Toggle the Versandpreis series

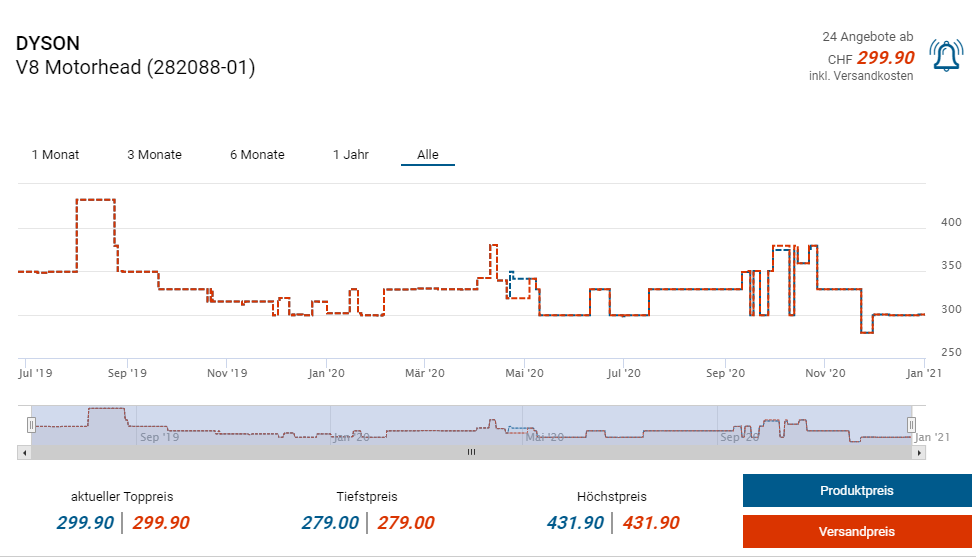[856, 531]
